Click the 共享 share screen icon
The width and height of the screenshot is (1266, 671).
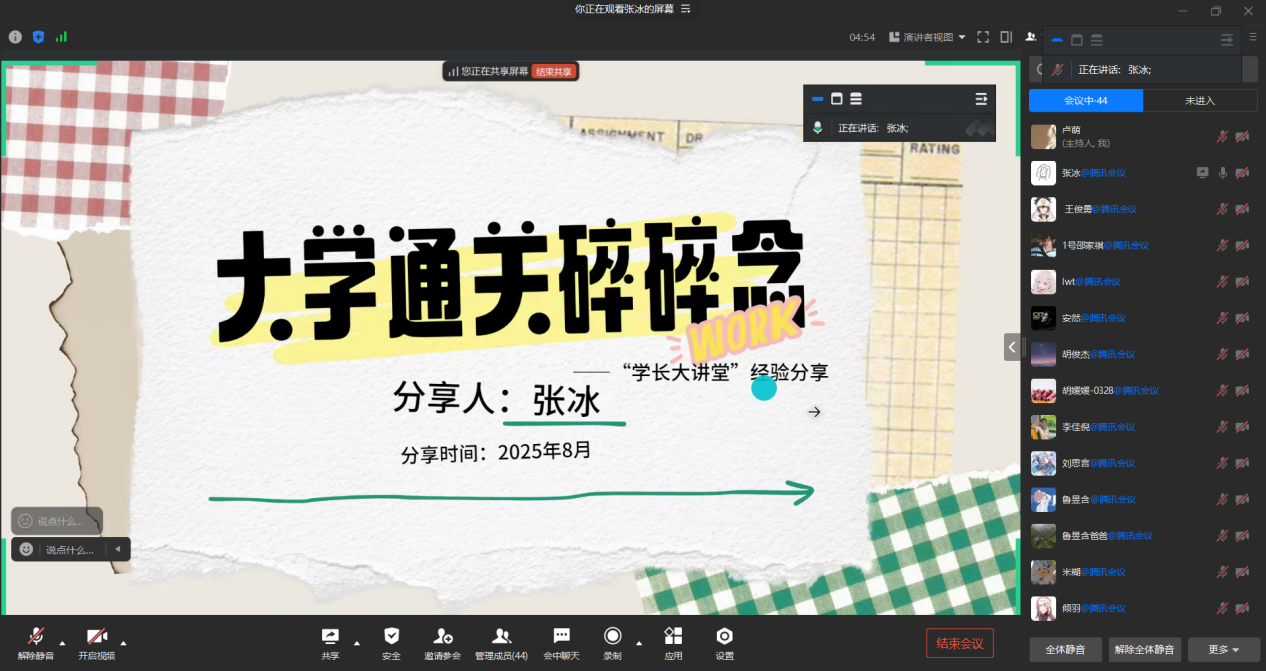(330, 636)
